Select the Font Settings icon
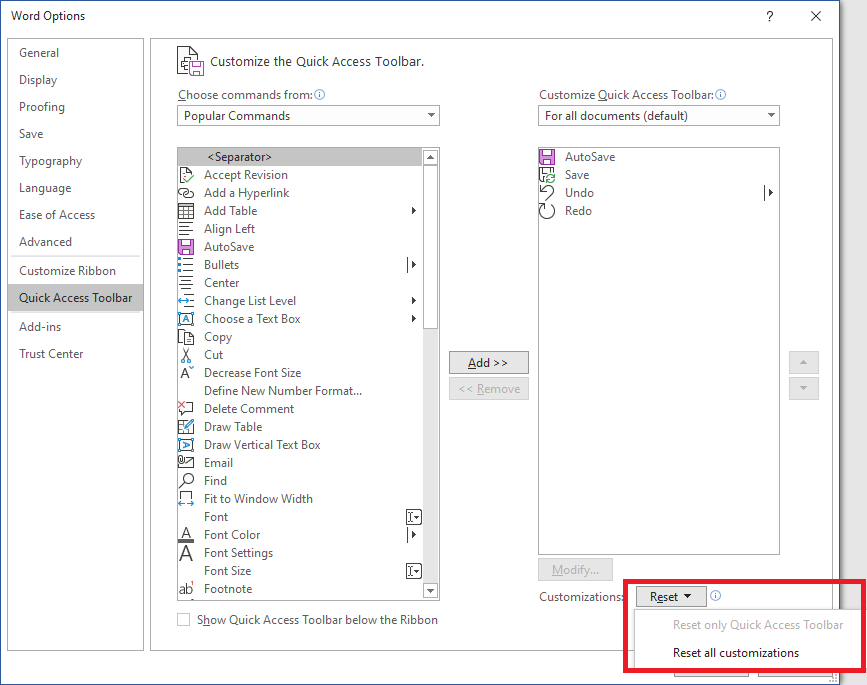 pyautogui.click(x=186, y=553)
